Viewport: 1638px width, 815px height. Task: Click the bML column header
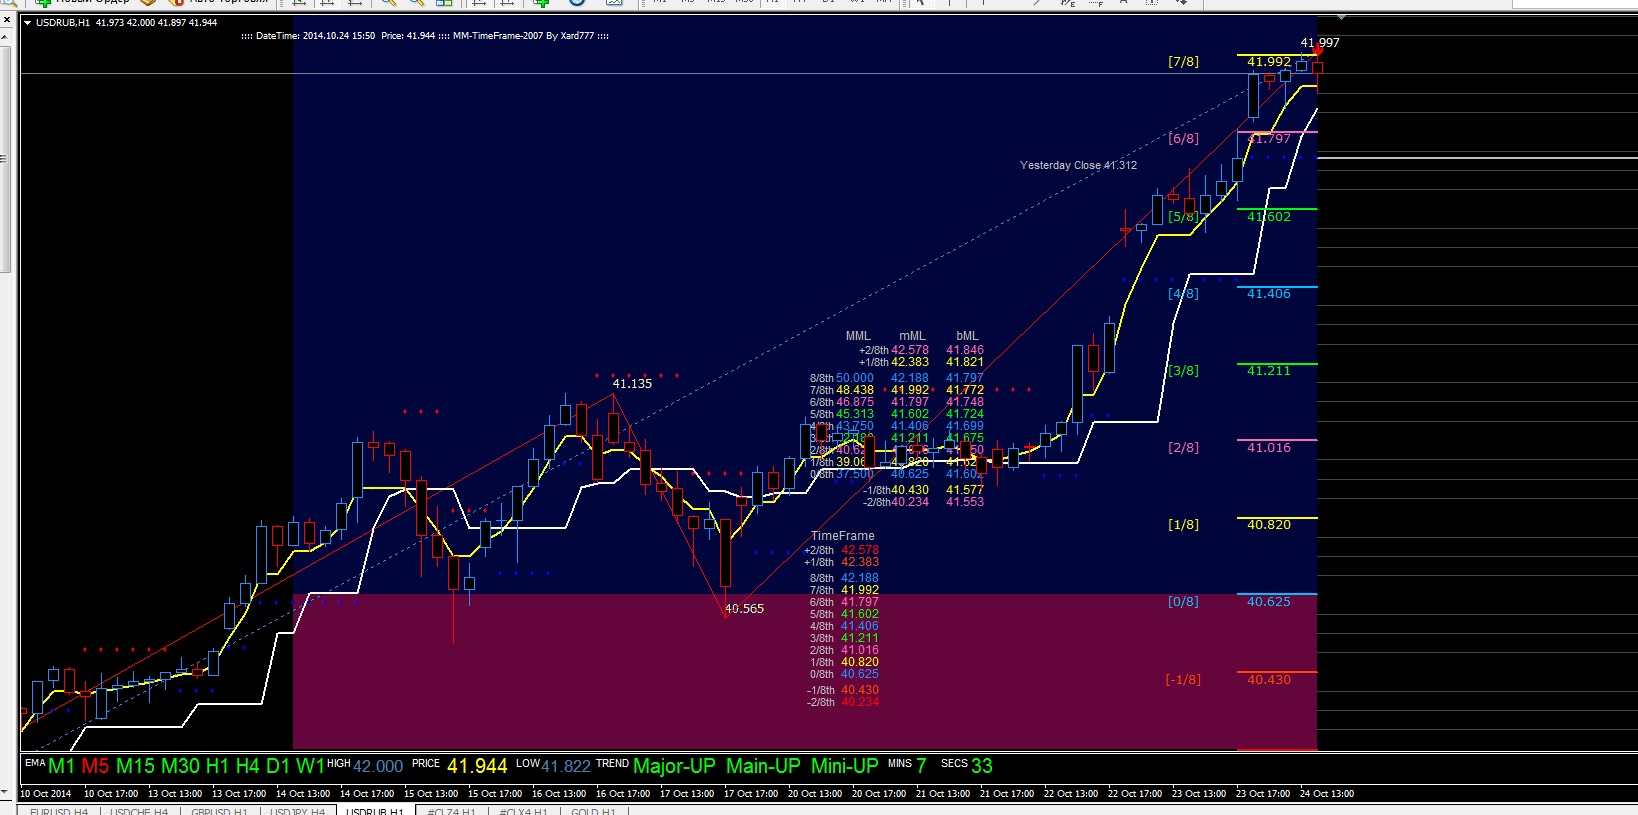(967, 336)
